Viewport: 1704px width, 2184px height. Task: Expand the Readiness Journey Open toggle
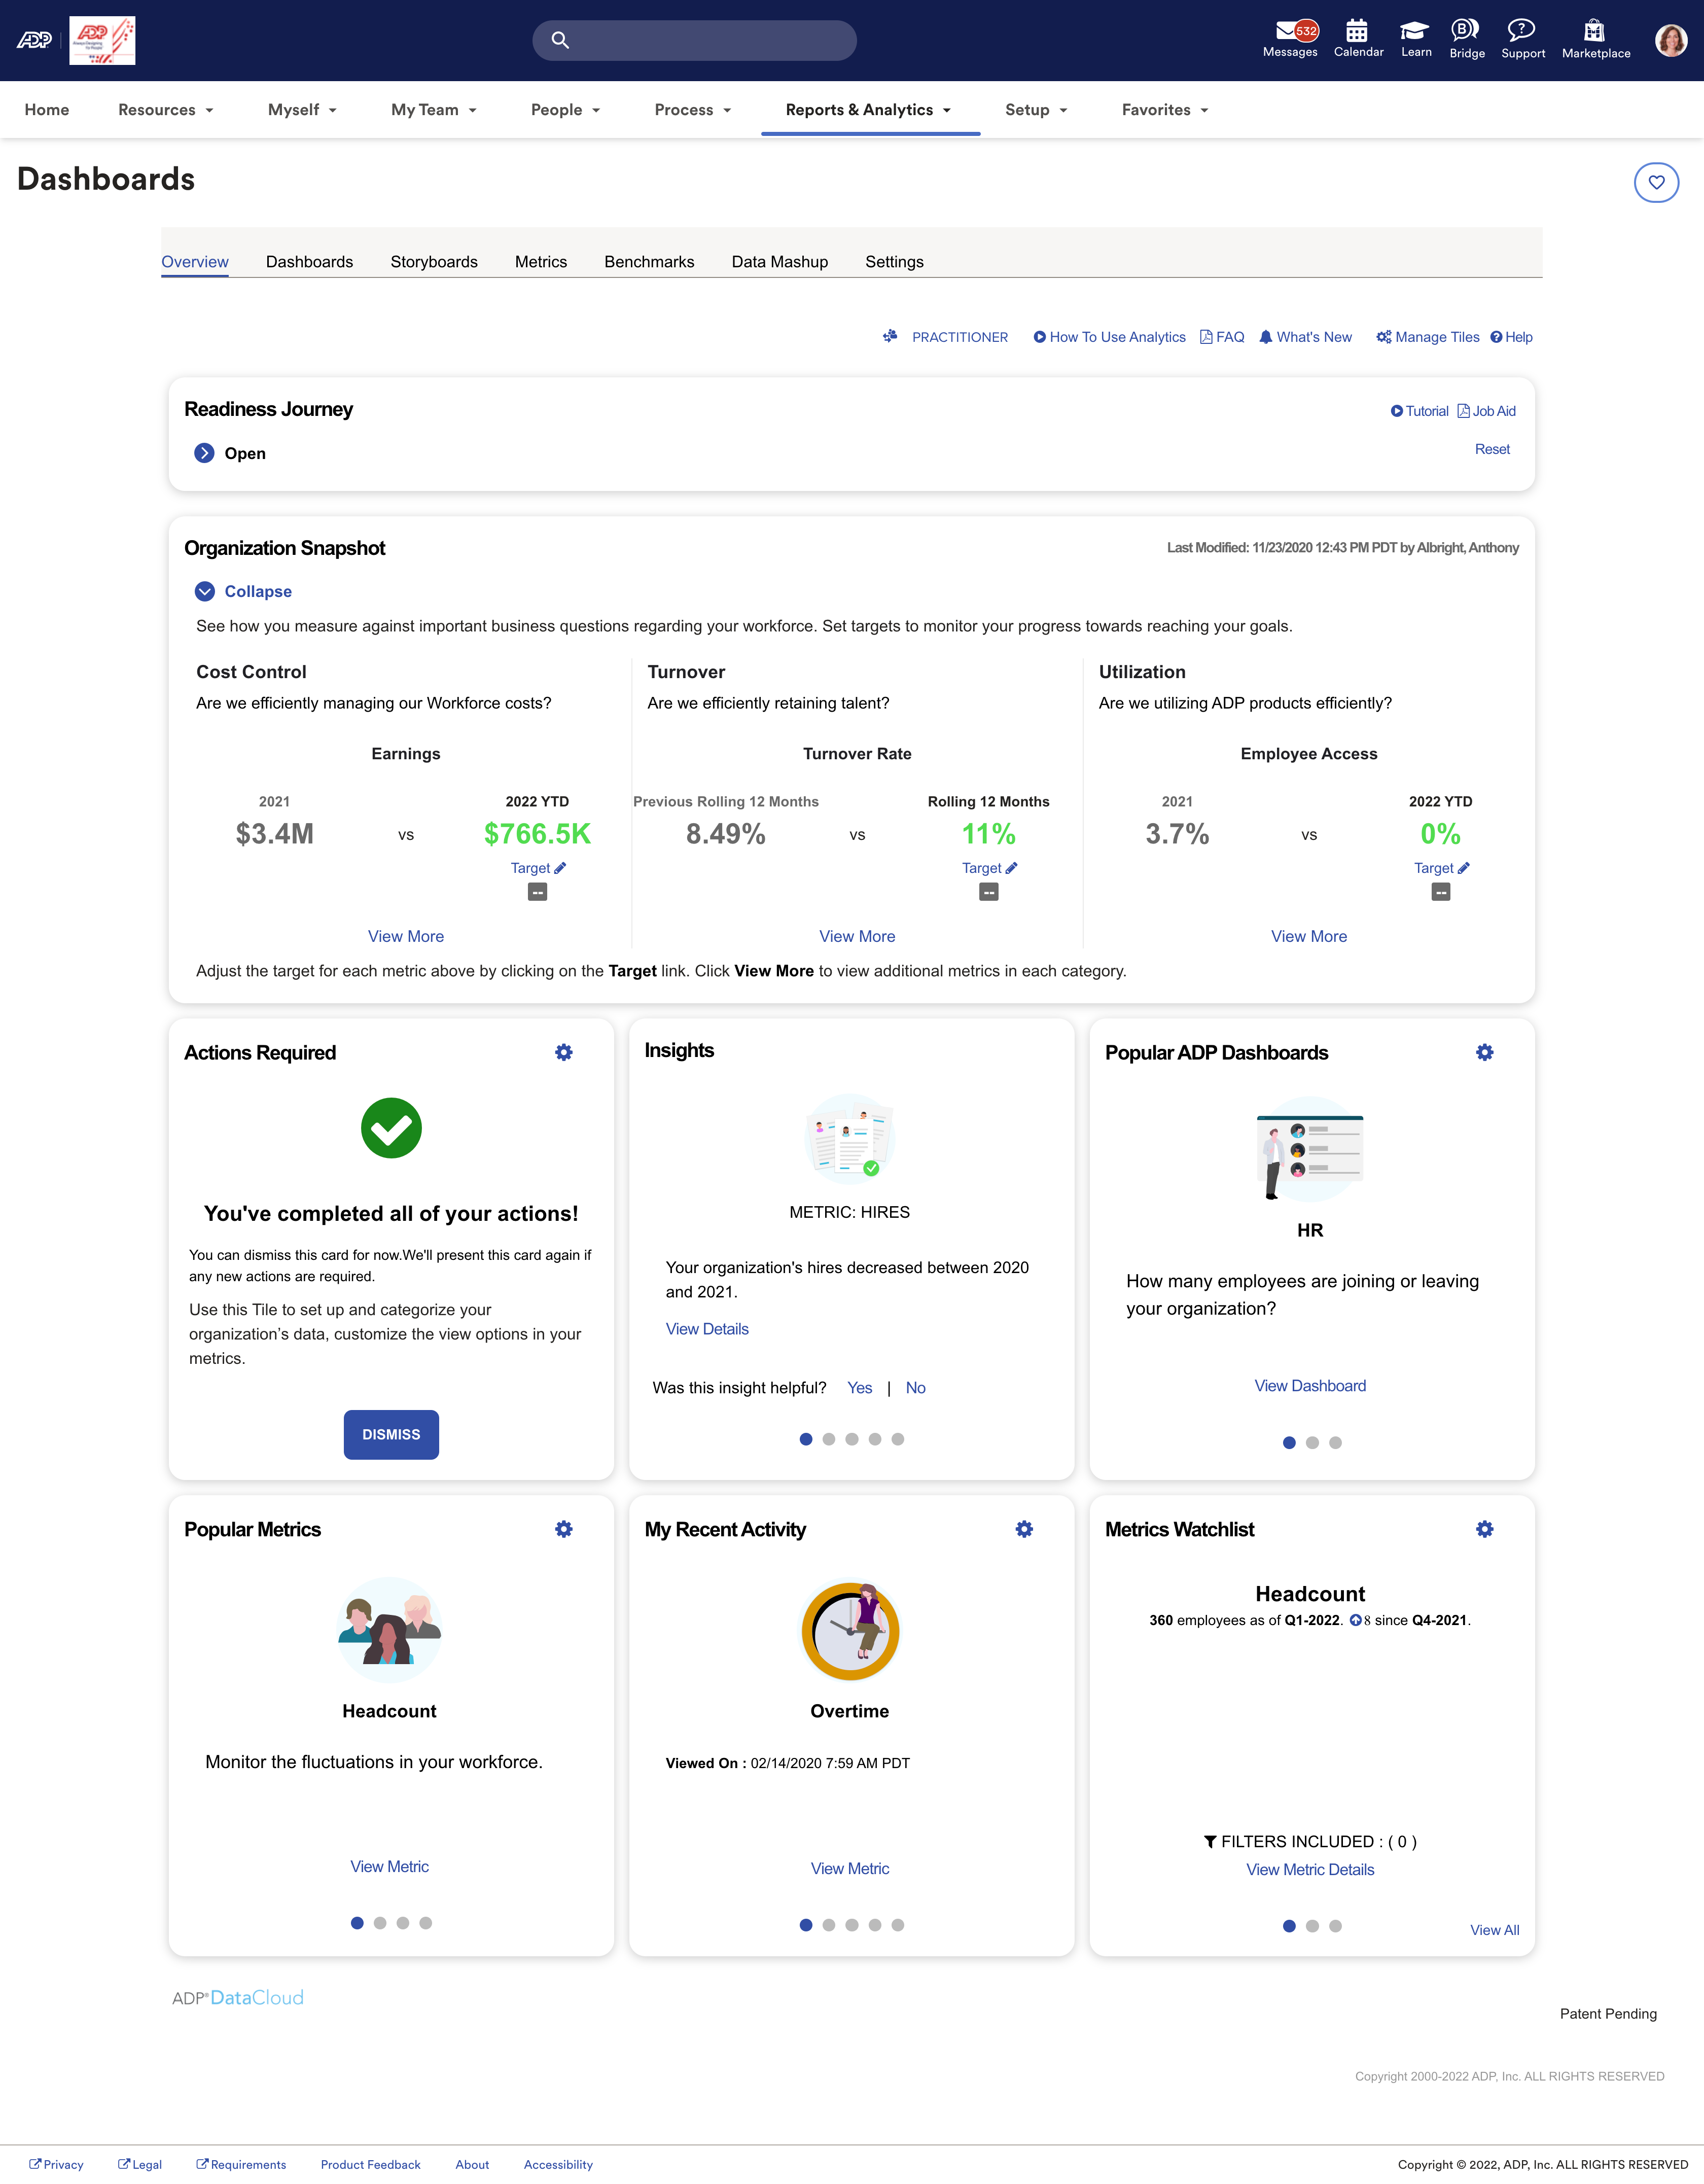(x=204, y=453)
